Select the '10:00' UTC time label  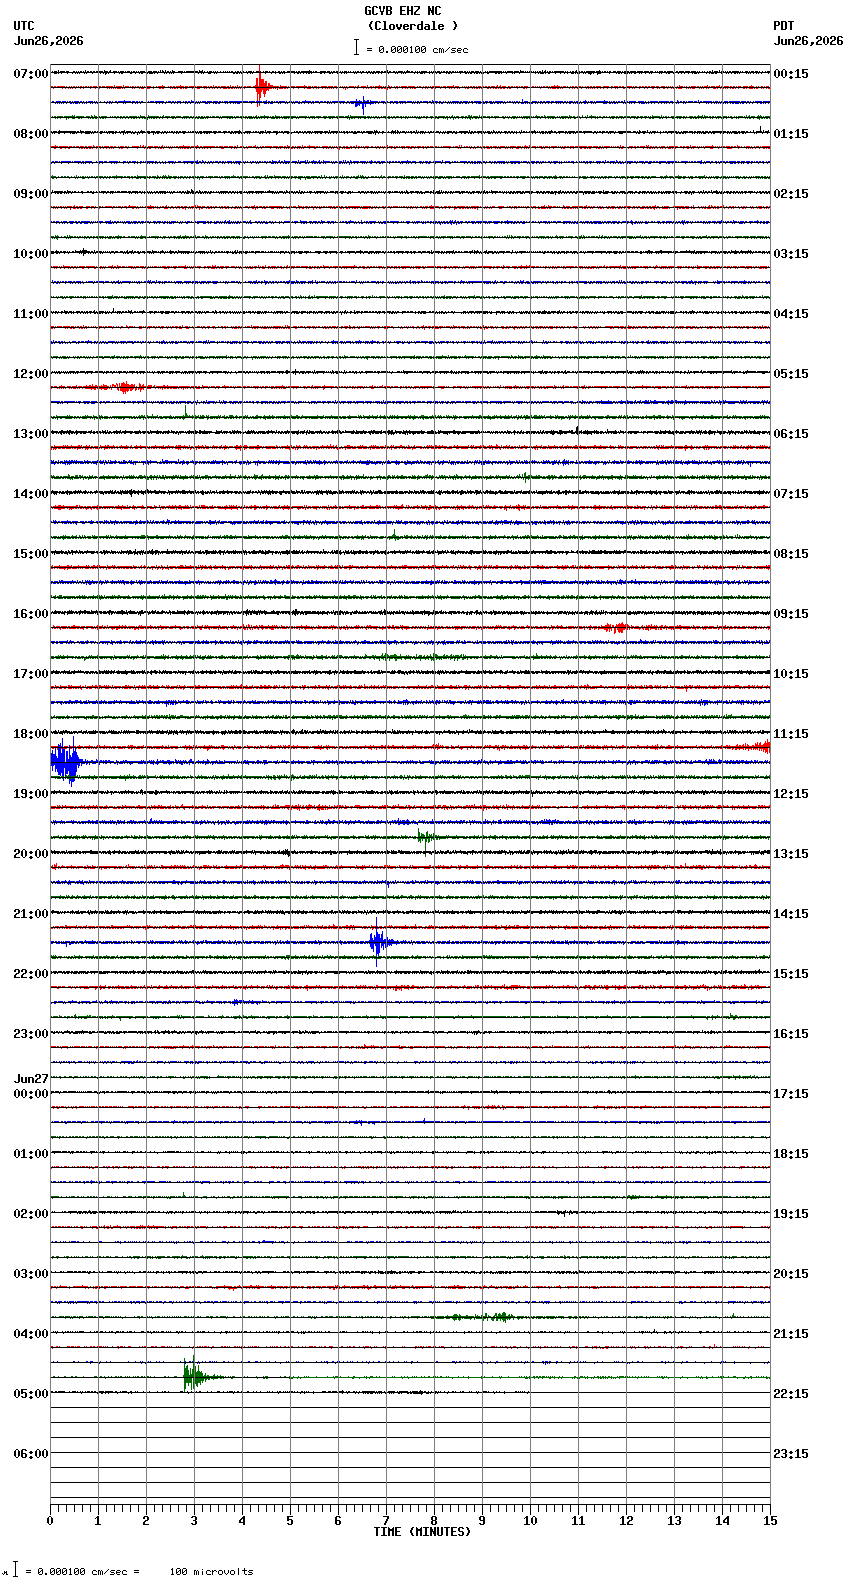click(x=31, y=254)
